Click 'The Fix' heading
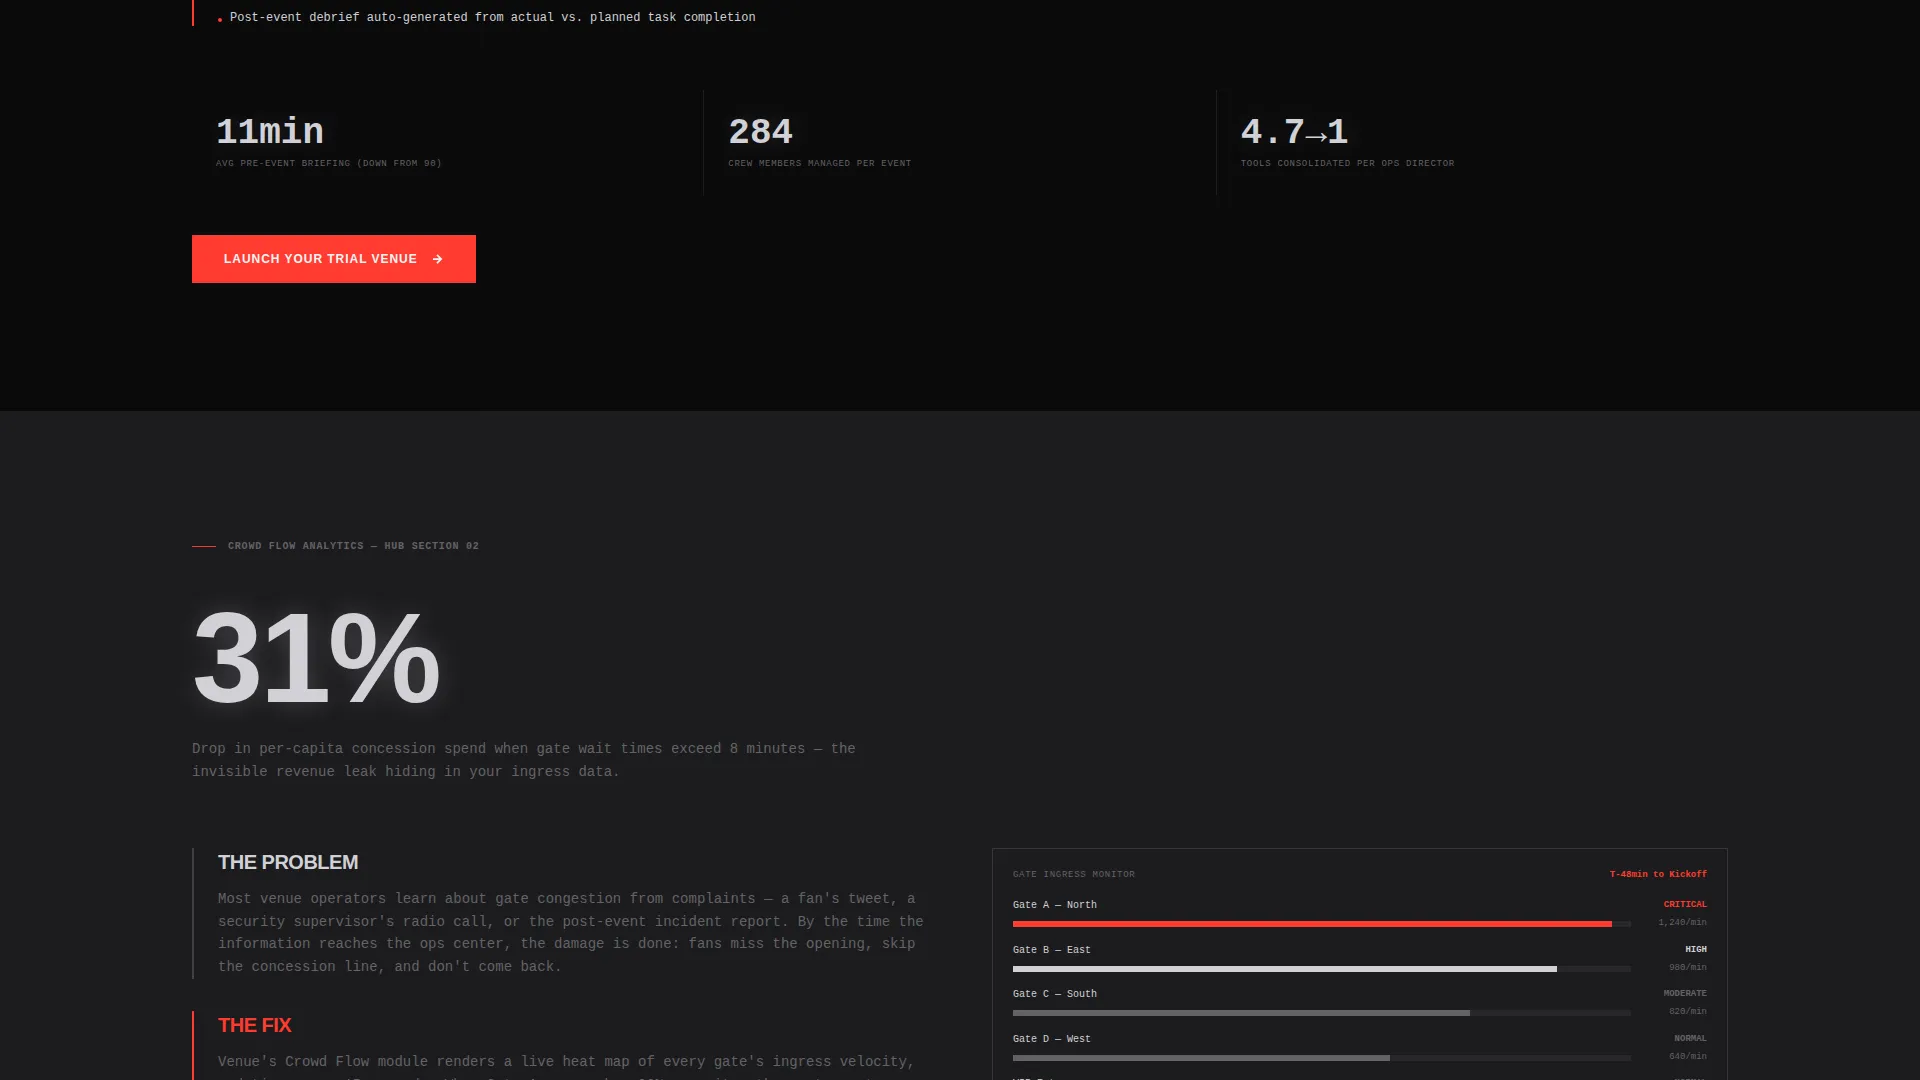Image resolution: width=1920 pixels, height=1080 pixels. (255, 1025)
